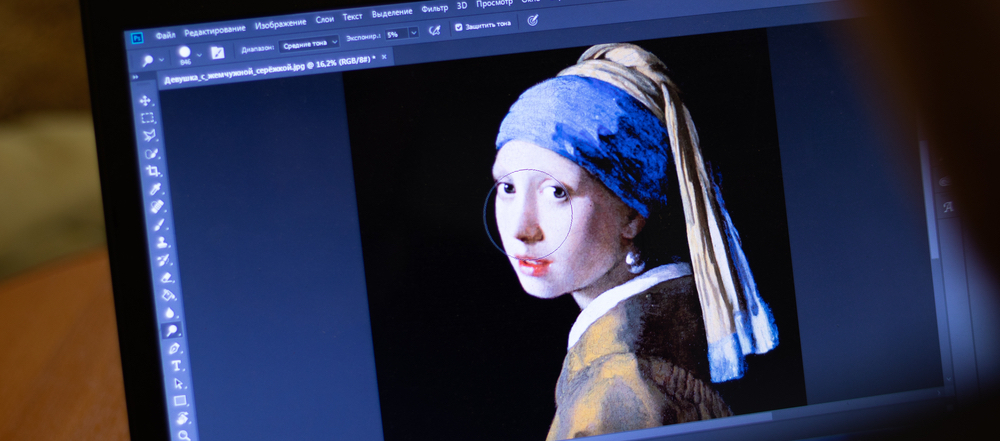1000x441 pixels.
Task: Select the Zoom magnifier tool
Action: tap(184, 435)
